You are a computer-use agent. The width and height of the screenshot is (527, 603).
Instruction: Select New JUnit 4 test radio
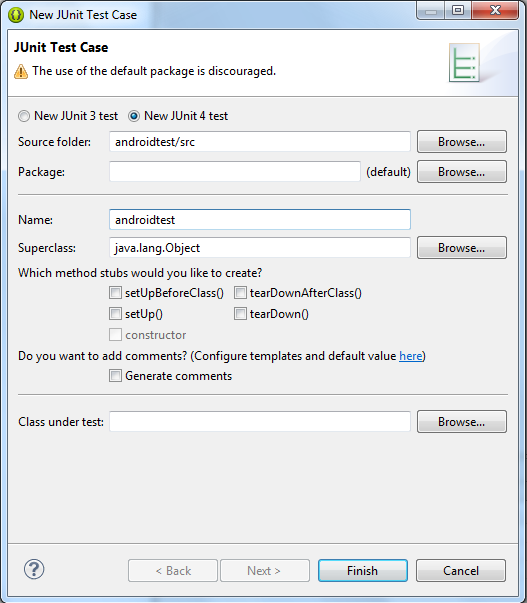pos(134,116)
